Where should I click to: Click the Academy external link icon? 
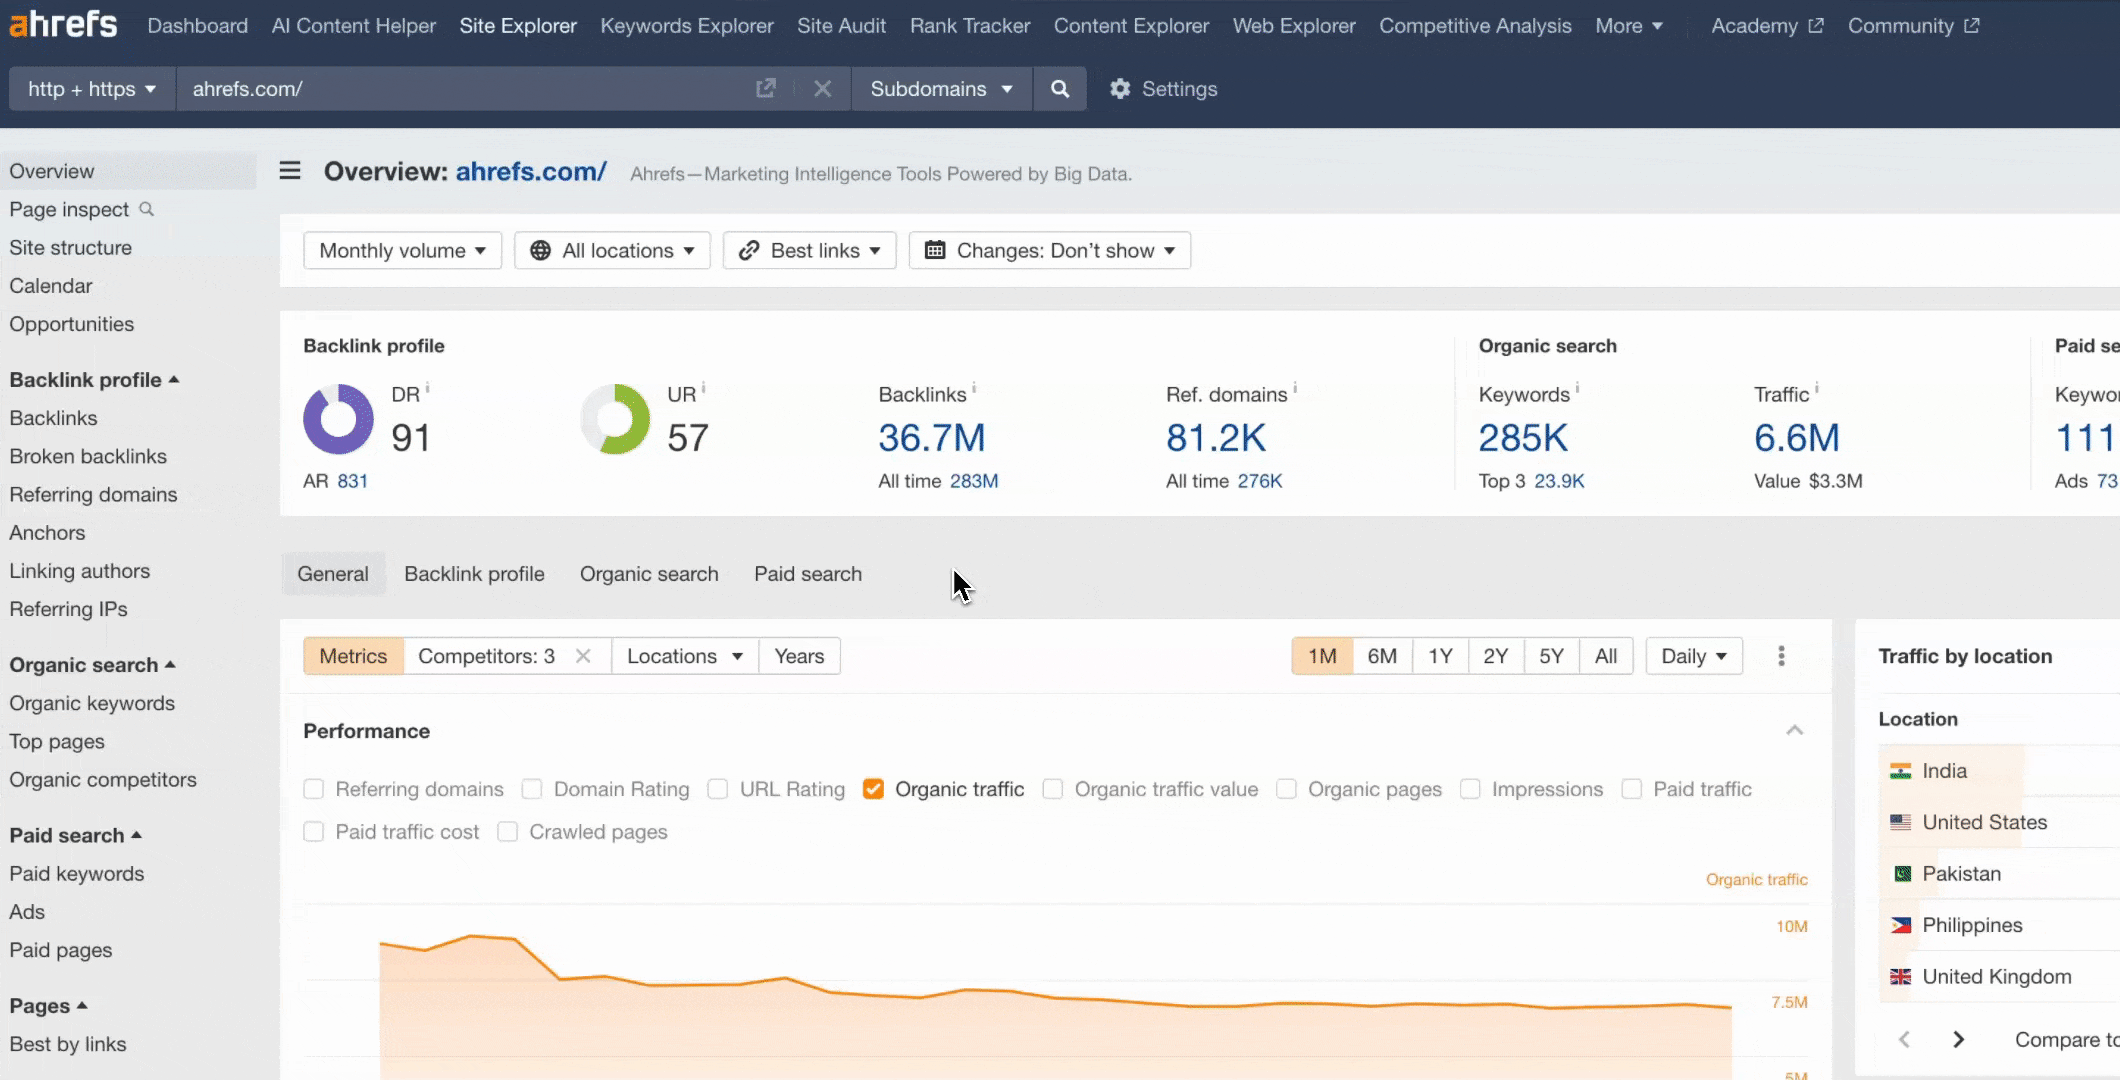coord(1815,25)
